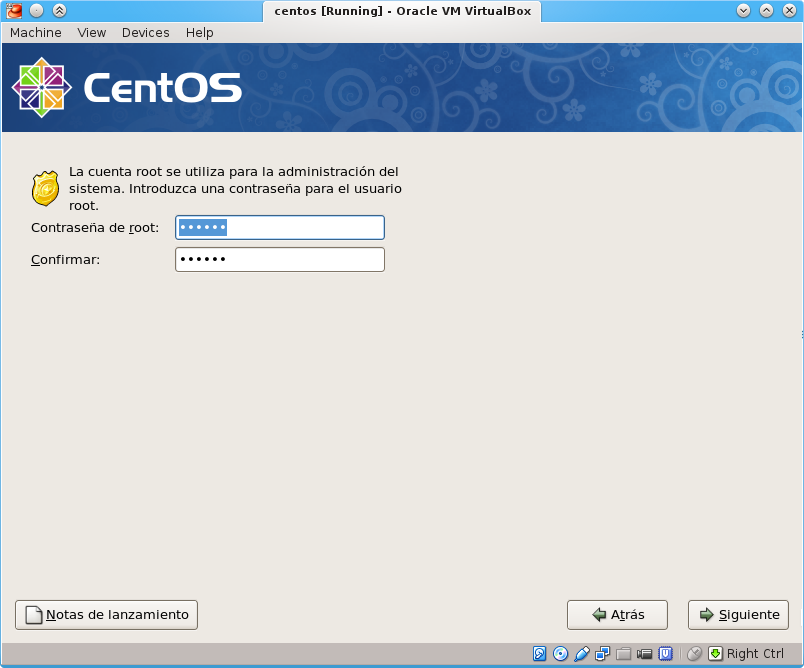Click the root account description paragraph
The image size is (804, 668).
click(x=235, y=189)
